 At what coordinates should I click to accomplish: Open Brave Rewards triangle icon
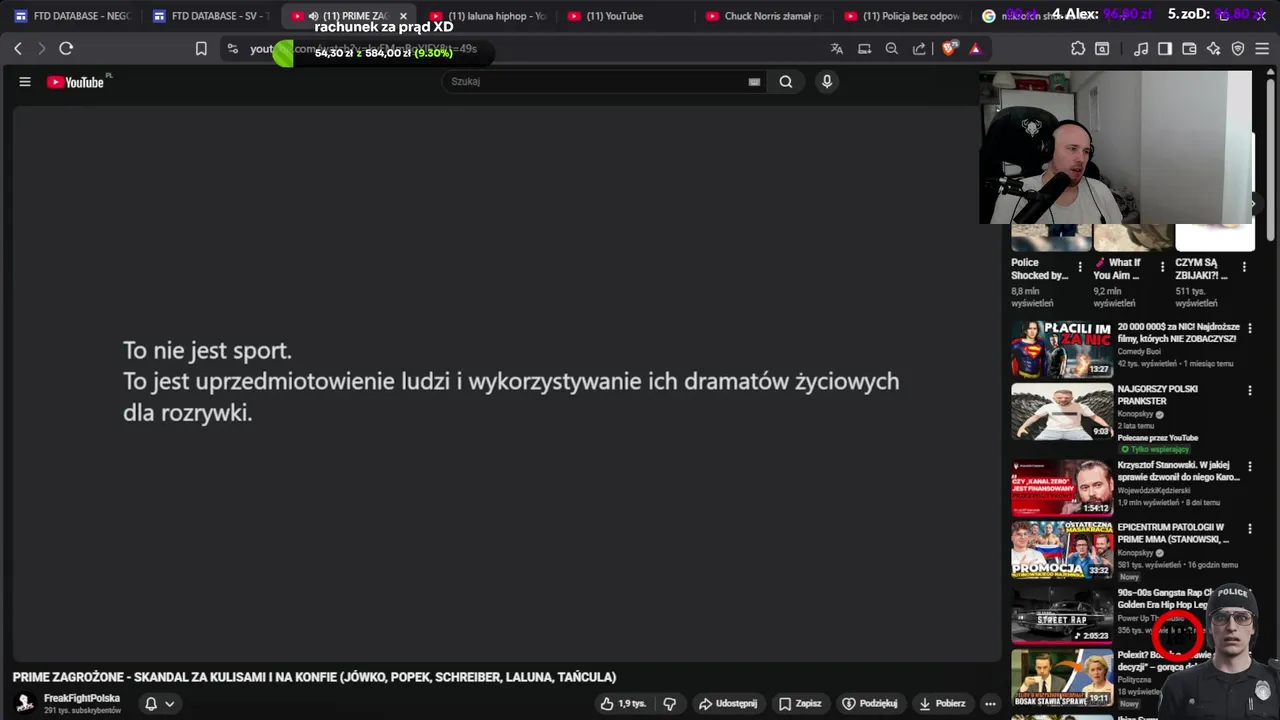pyautogui.click(x=975, y=48)
